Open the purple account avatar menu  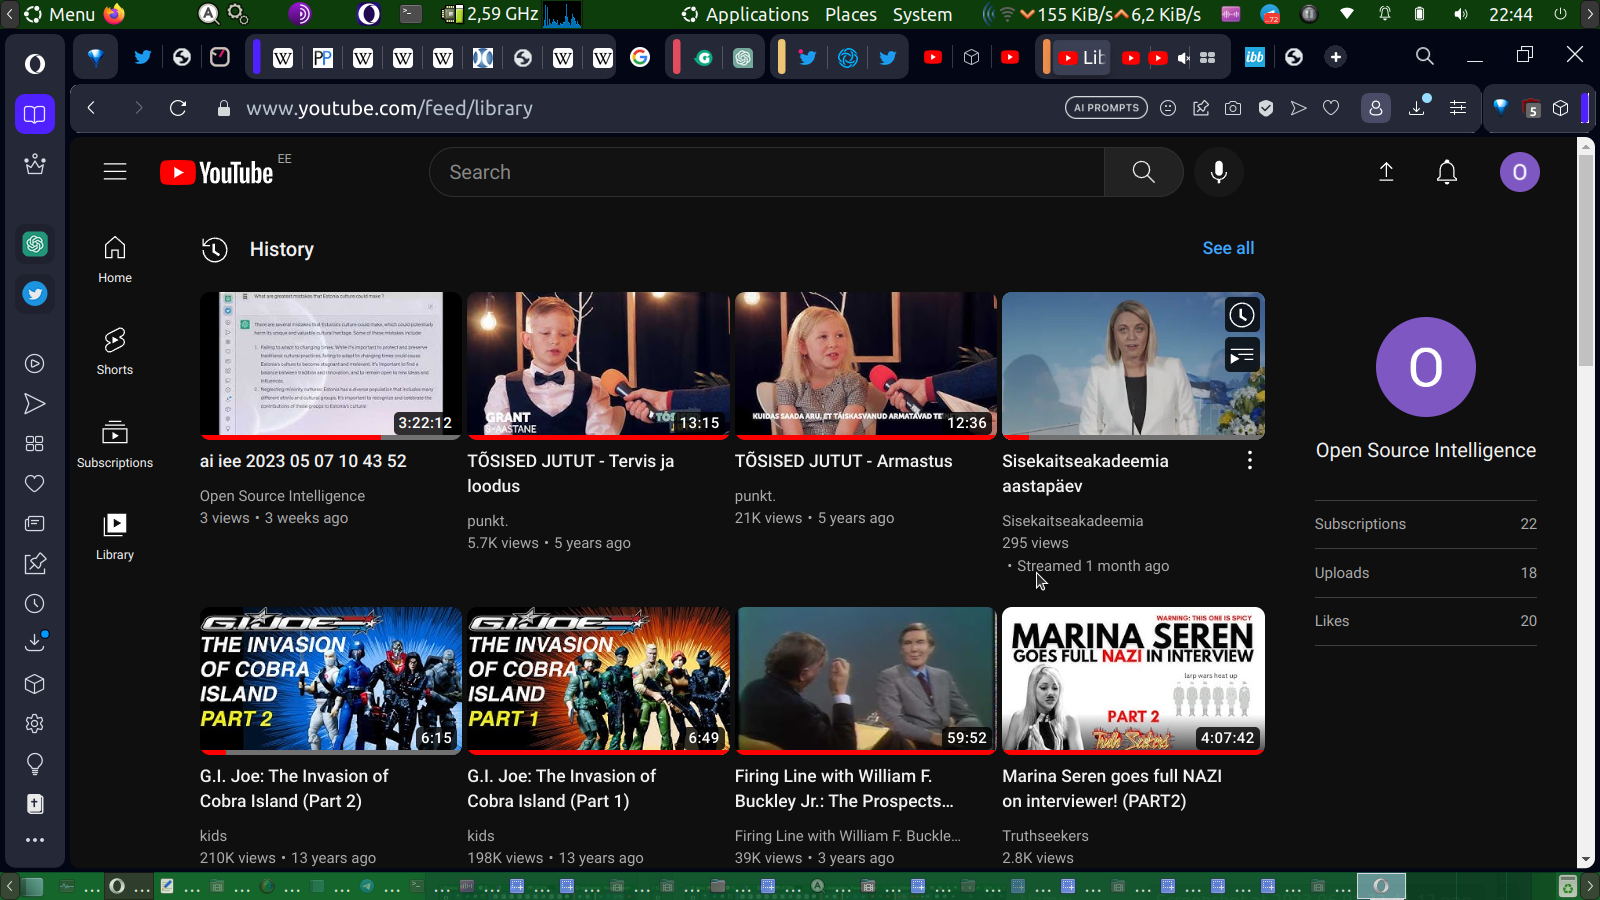coord(1518,172)
